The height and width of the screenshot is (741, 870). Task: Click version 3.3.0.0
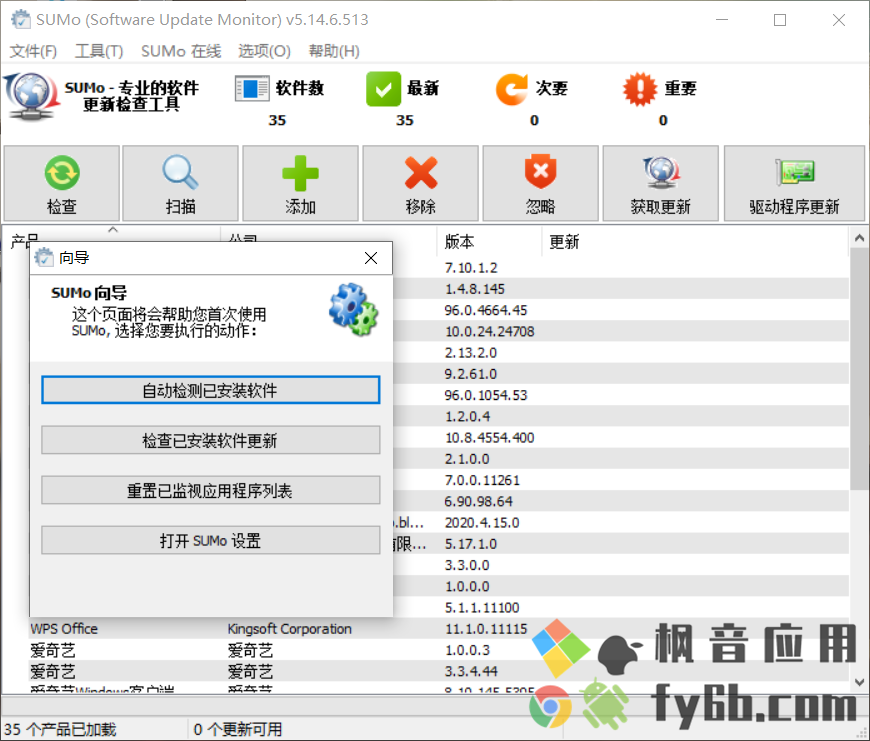[x=467, y=565]
